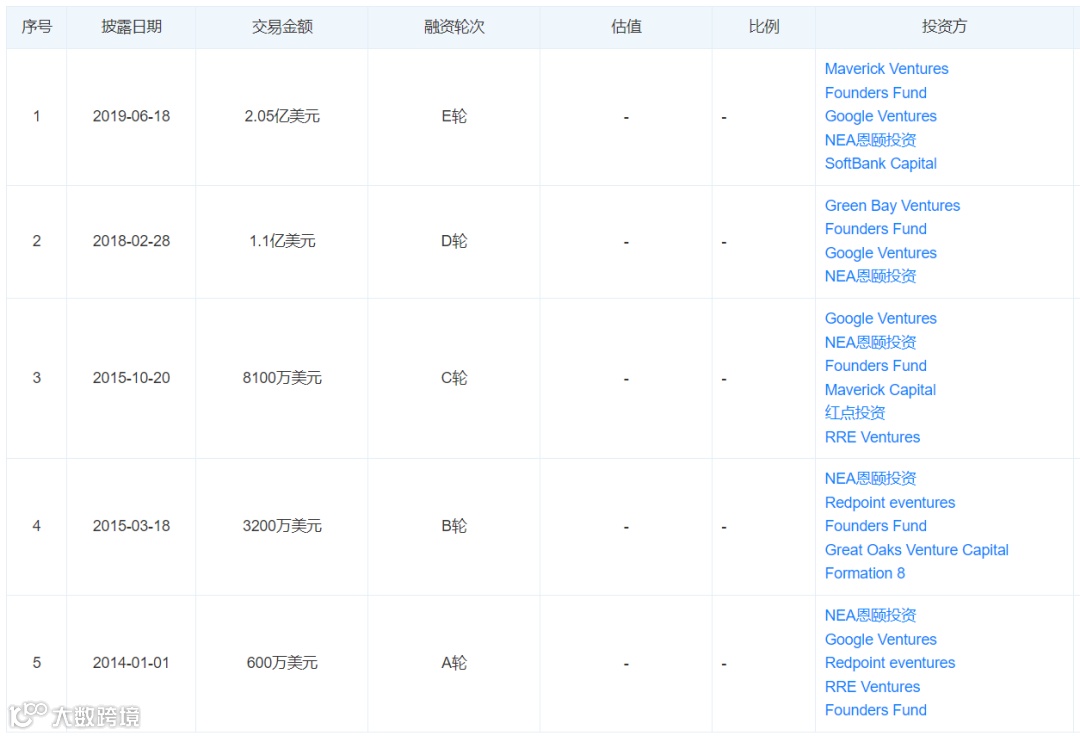Select the C轮 funding round cell

tap(454, 378)
